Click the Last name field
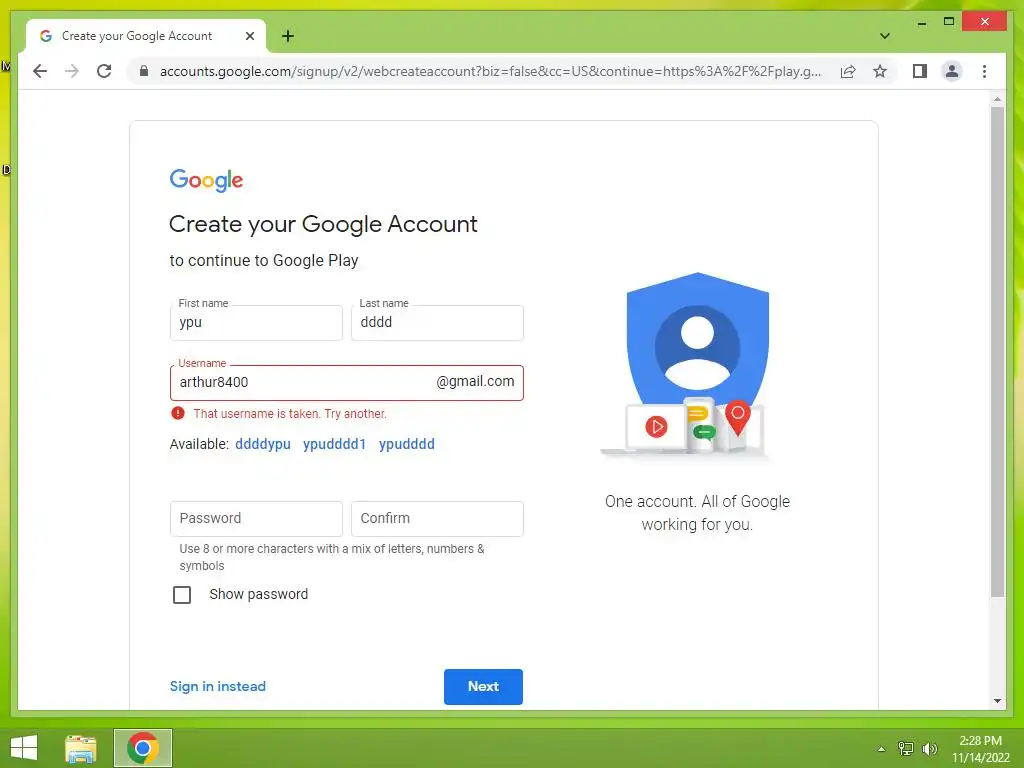 point(437,323)
